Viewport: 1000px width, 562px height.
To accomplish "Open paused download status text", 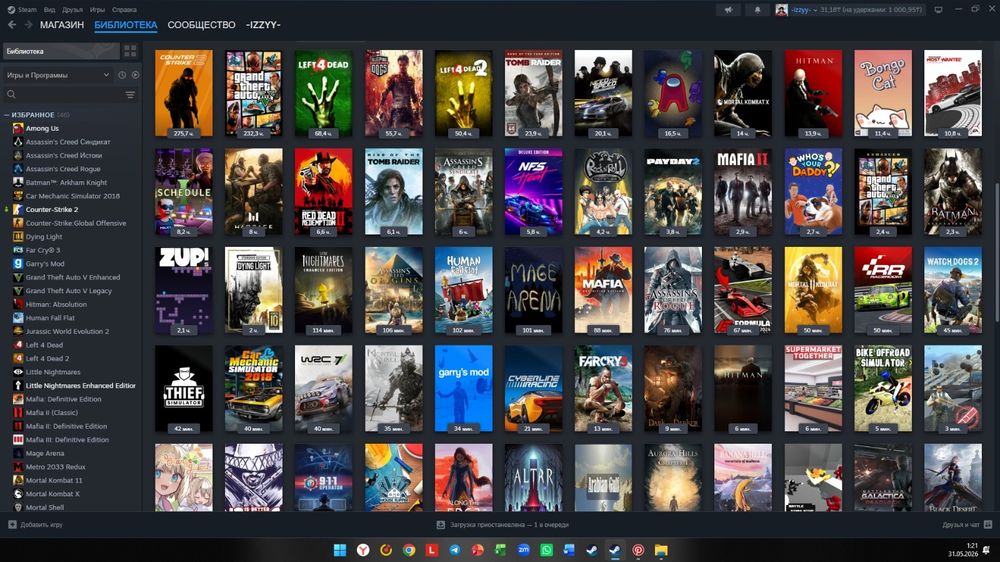I will click(509, 524).
